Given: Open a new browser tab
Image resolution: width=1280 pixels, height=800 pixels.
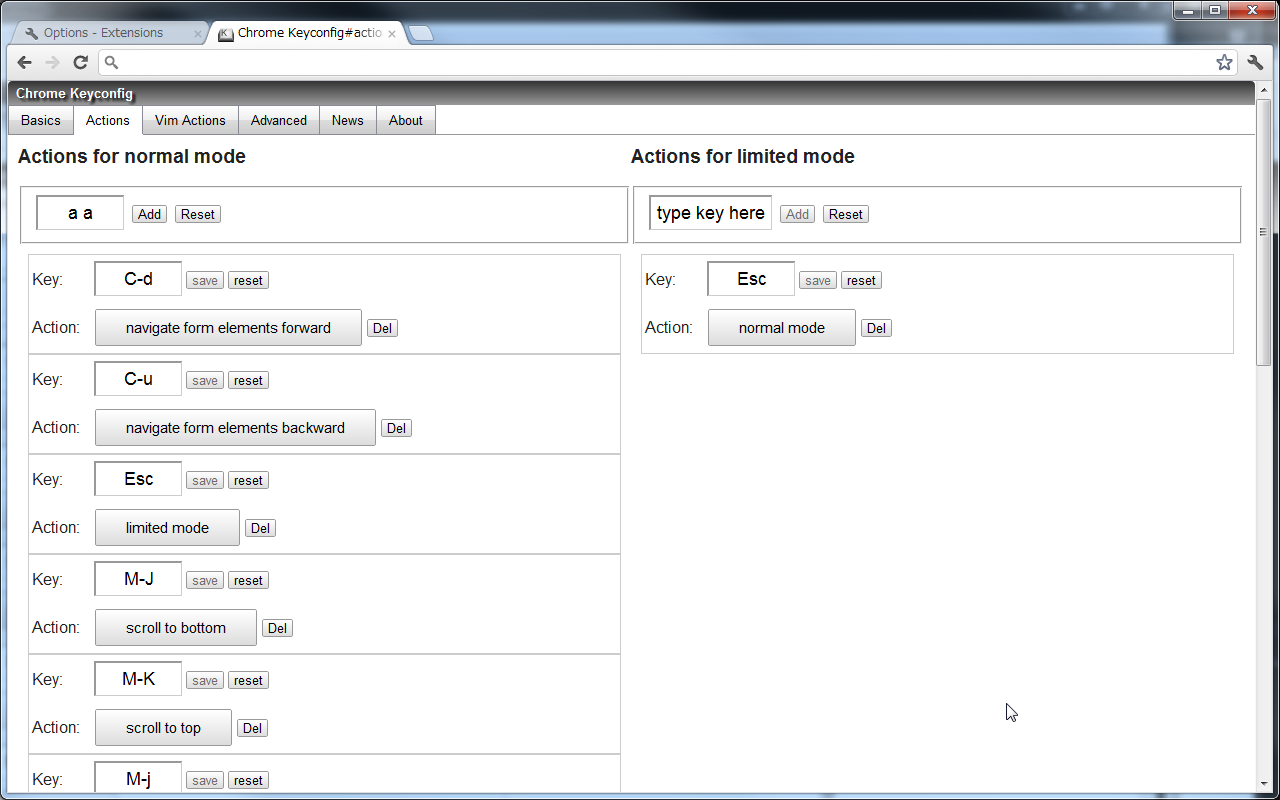Looking at the screenshot, I should point(421,34).
